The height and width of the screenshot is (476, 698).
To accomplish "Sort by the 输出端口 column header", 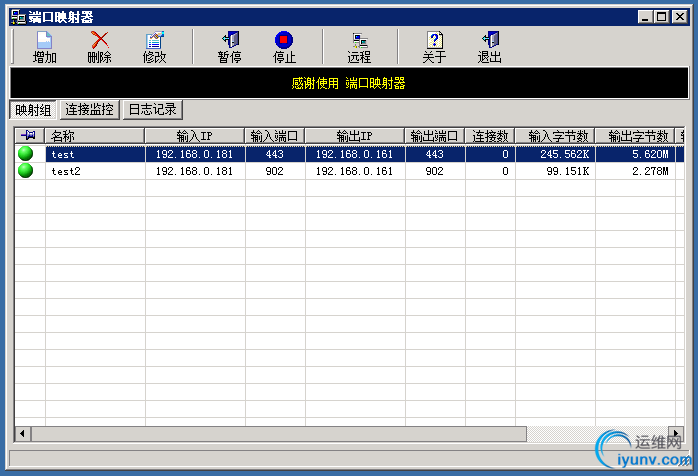I will [434, 136].
